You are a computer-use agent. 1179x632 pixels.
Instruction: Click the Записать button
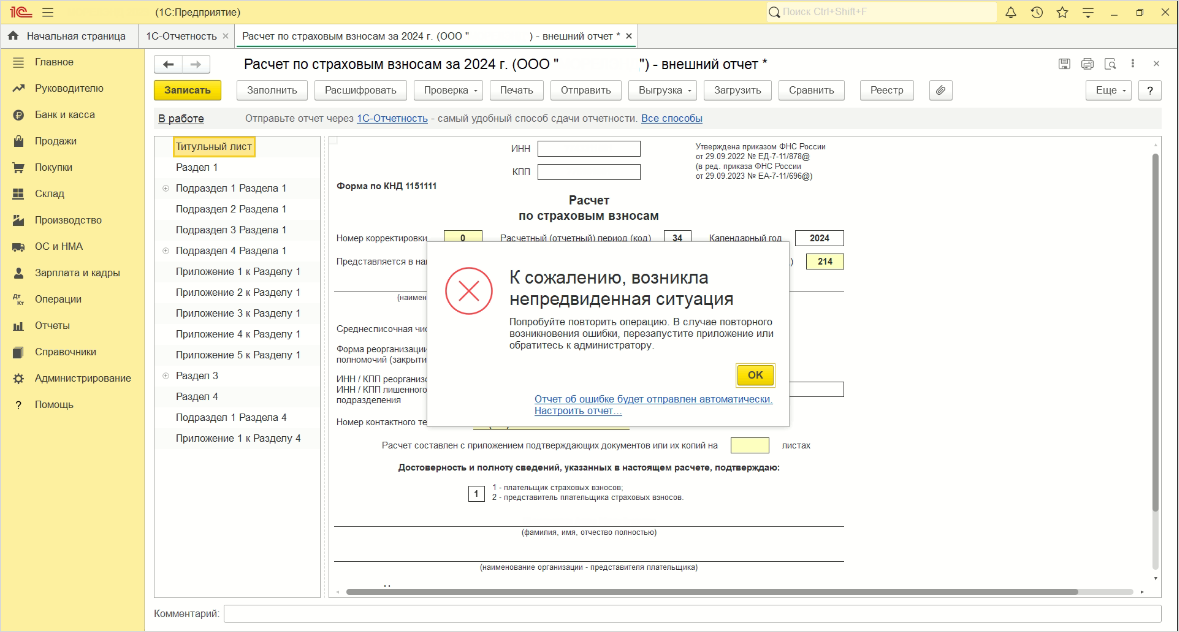click(x=188, y=90)
